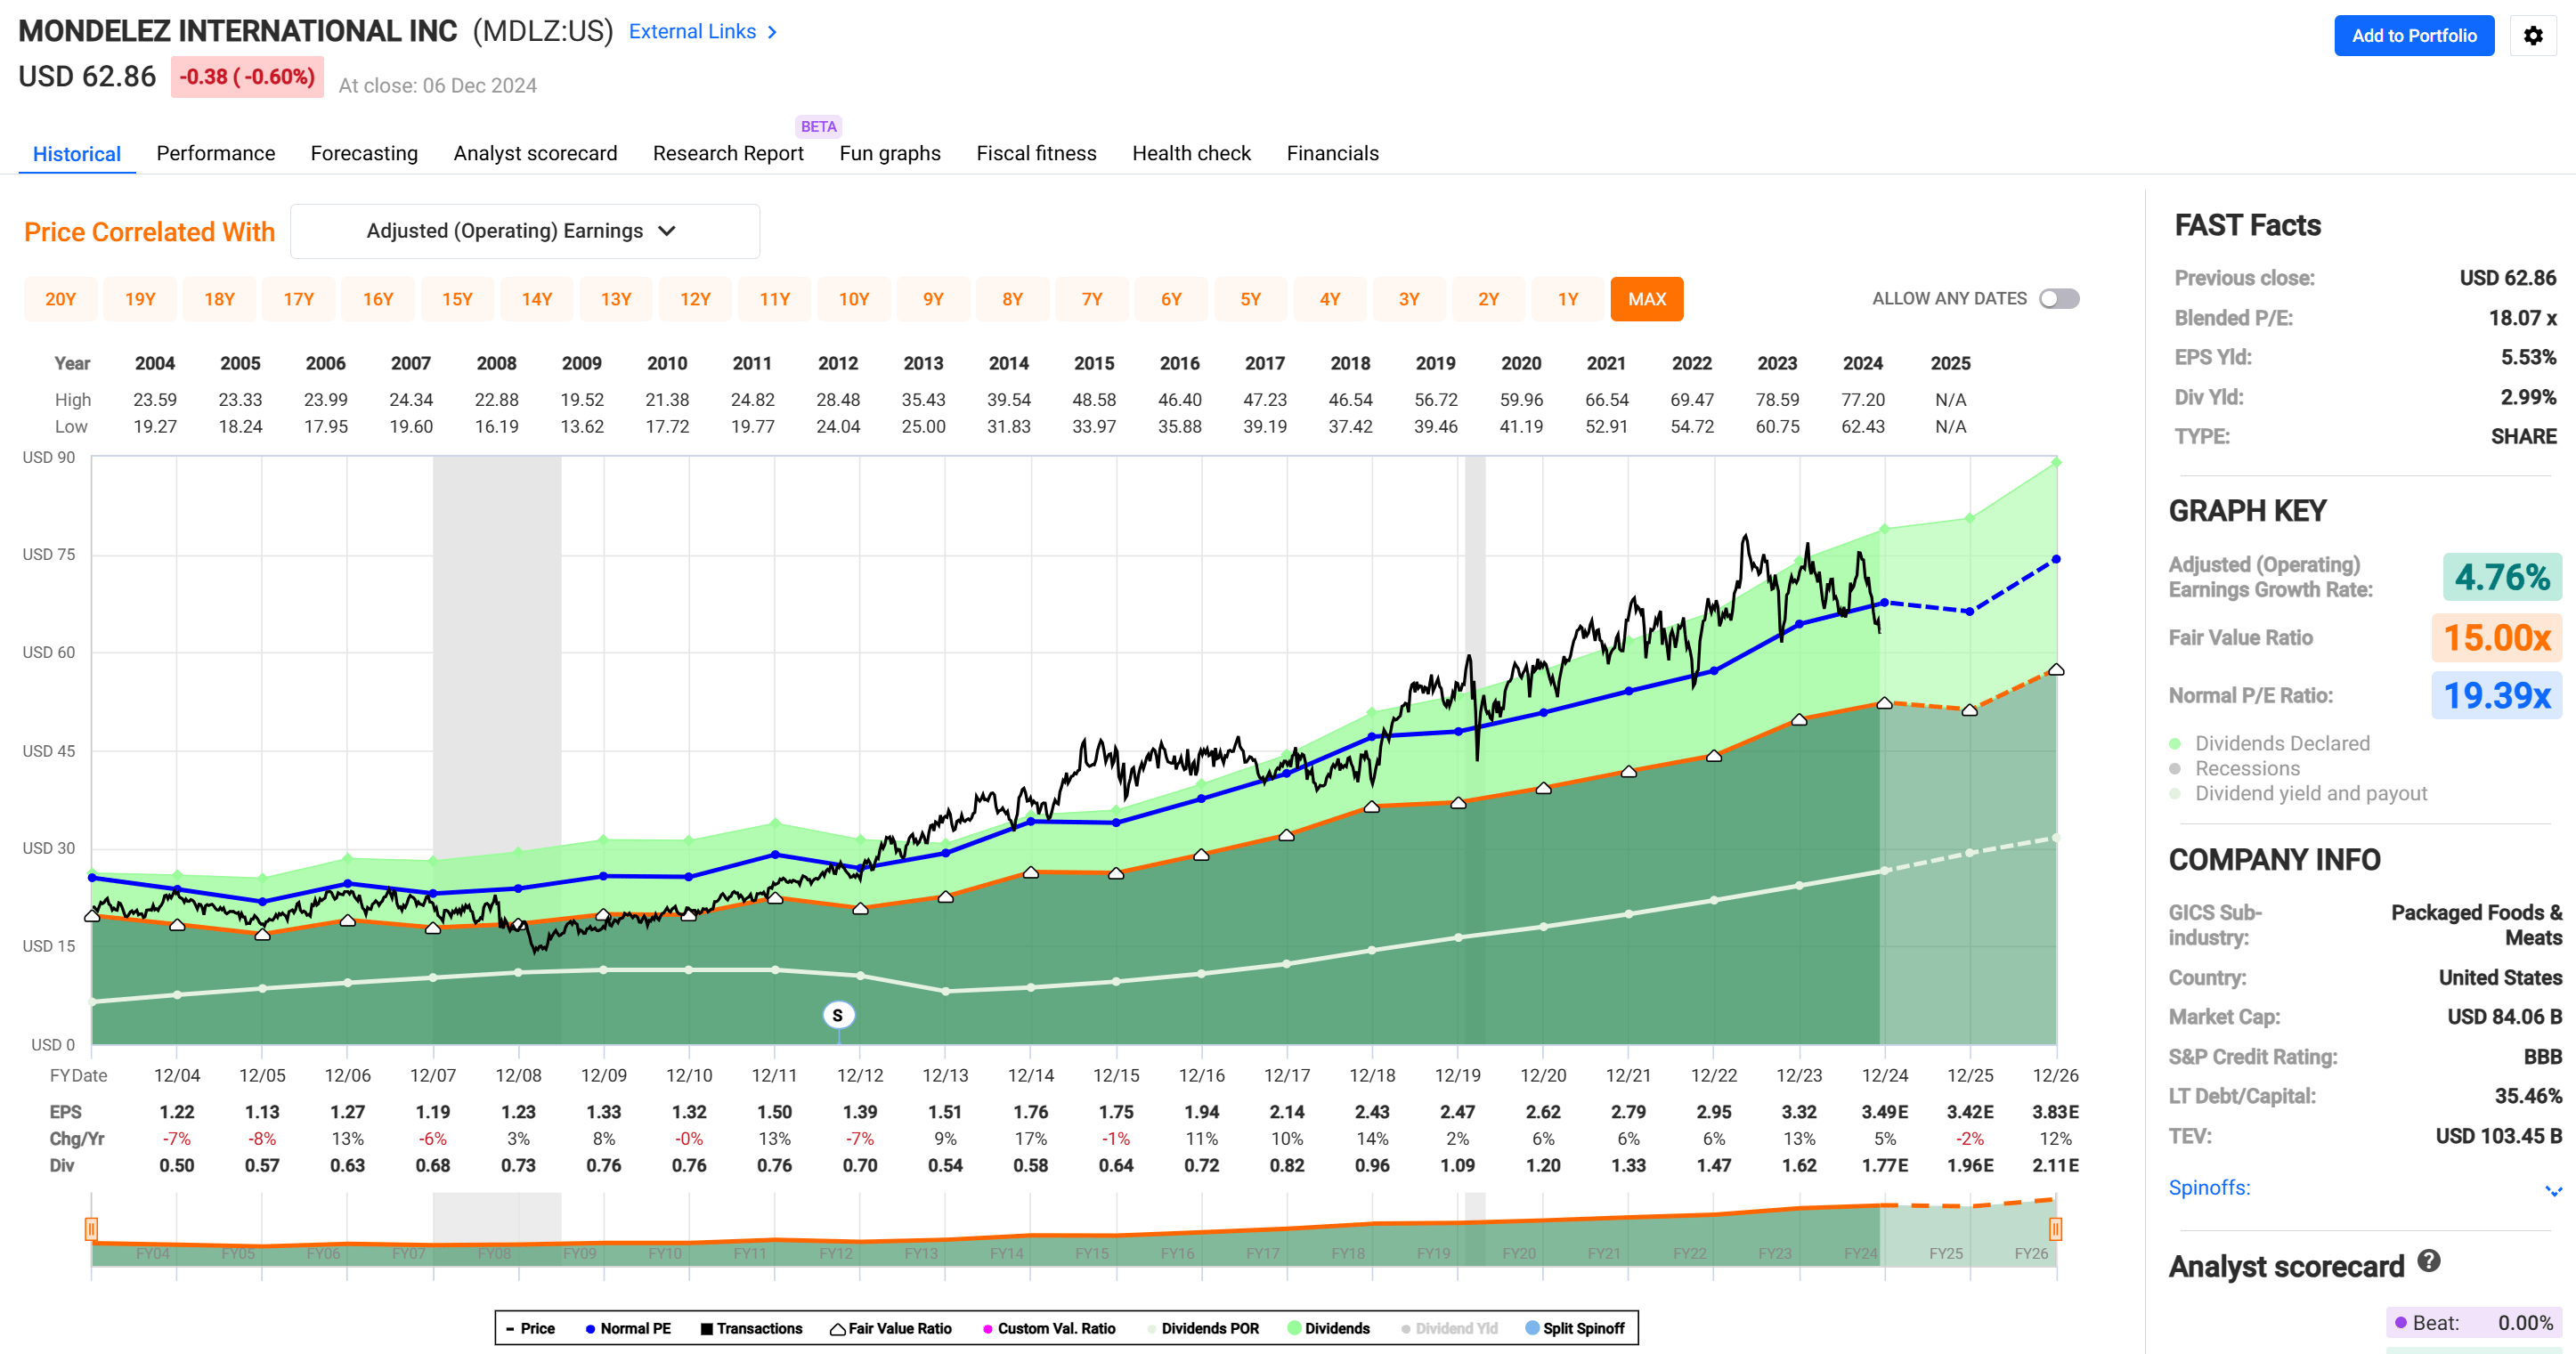Screen dimensions: 2576x1354
Task: Open the Adjusted (Operating) Earnings dropdown
Action: [524, 231]
